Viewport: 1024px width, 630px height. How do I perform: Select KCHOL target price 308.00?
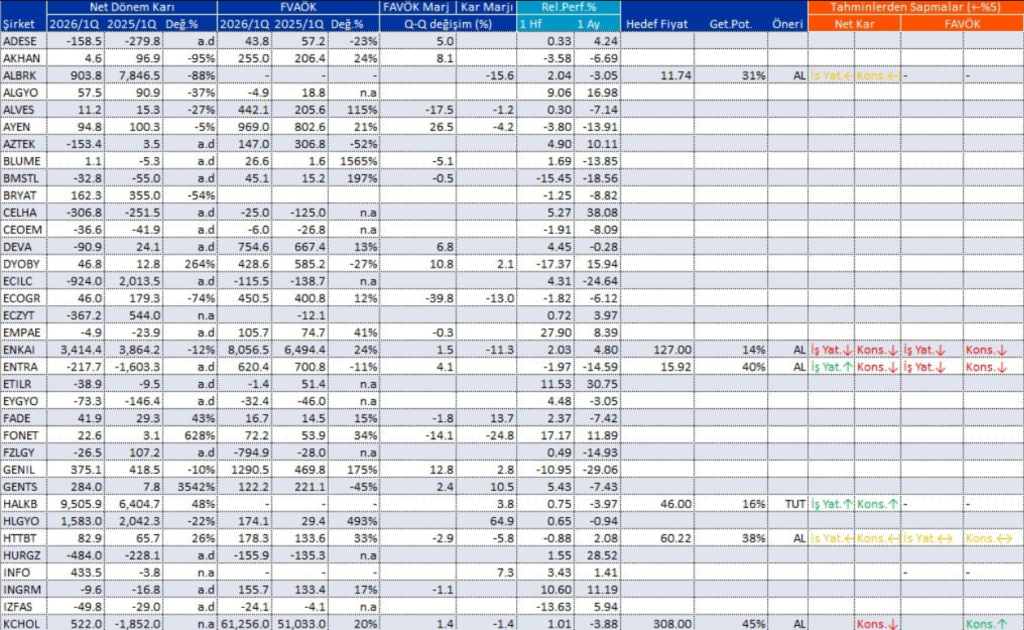point(673,624)
